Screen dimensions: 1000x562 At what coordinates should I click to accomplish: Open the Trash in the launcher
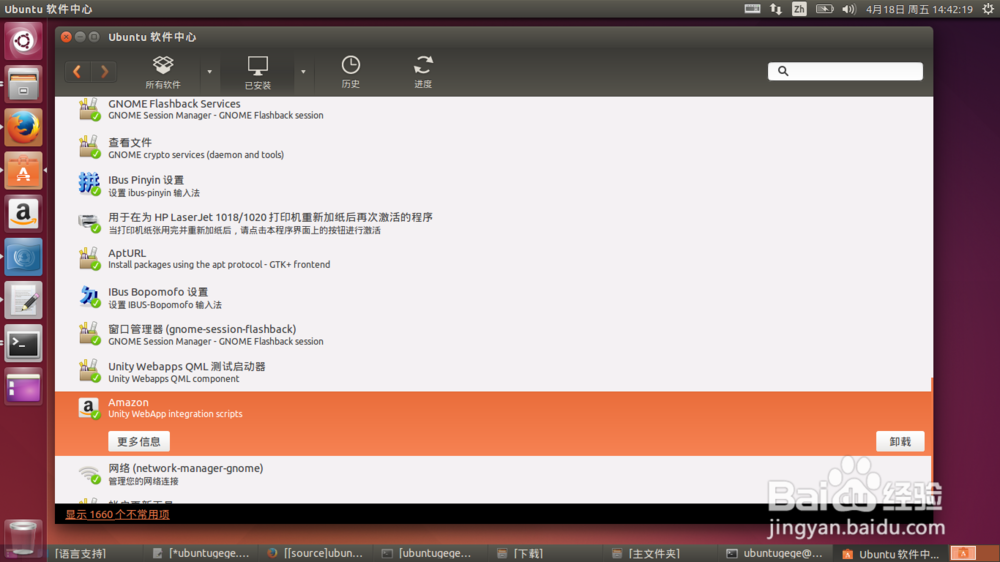click(24, 537)
